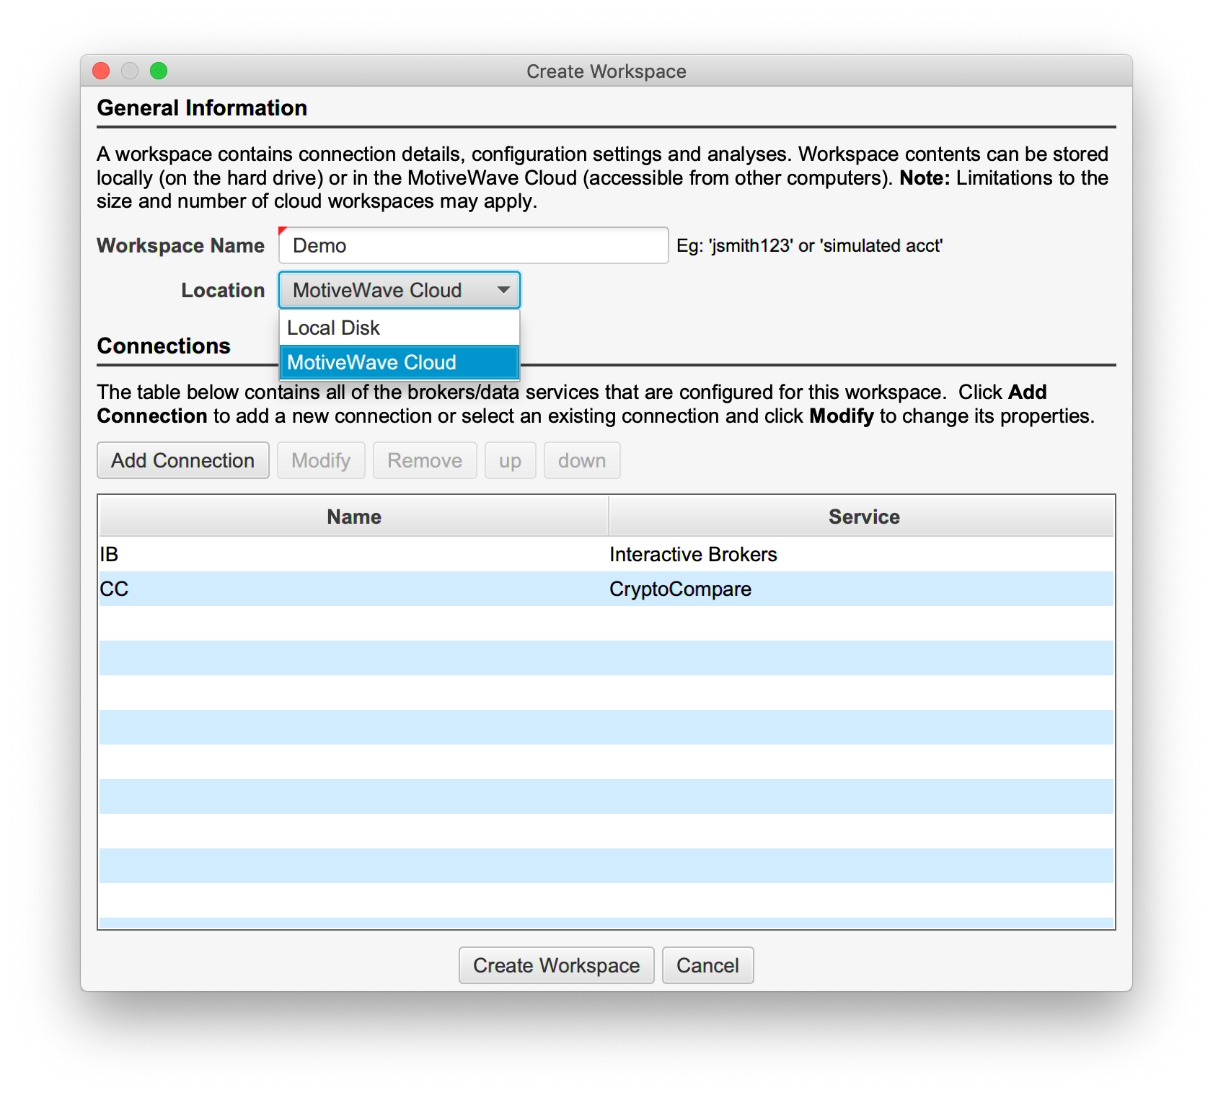Sort table by Service column header
Image resolution: width=1213 pixels, height=1098 pixels.
tap(862, 517)
